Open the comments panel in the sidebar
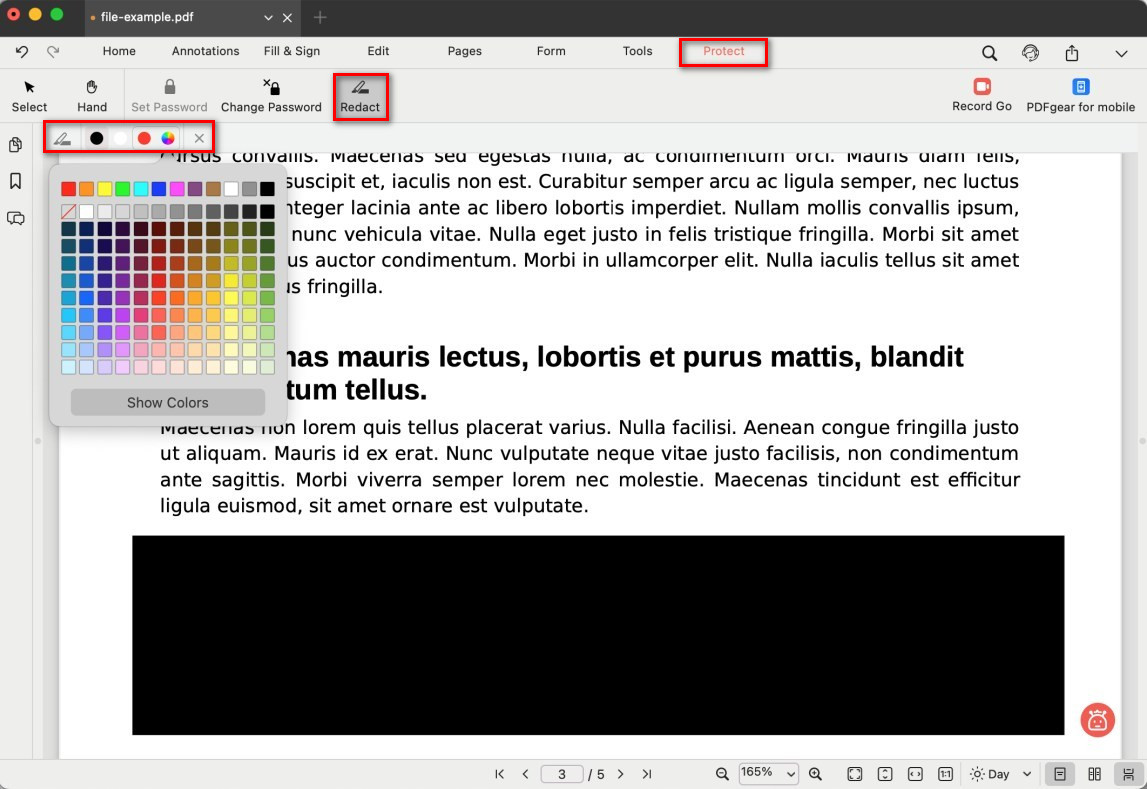The width and height of the screenshot is (1147, 789). 16,218
